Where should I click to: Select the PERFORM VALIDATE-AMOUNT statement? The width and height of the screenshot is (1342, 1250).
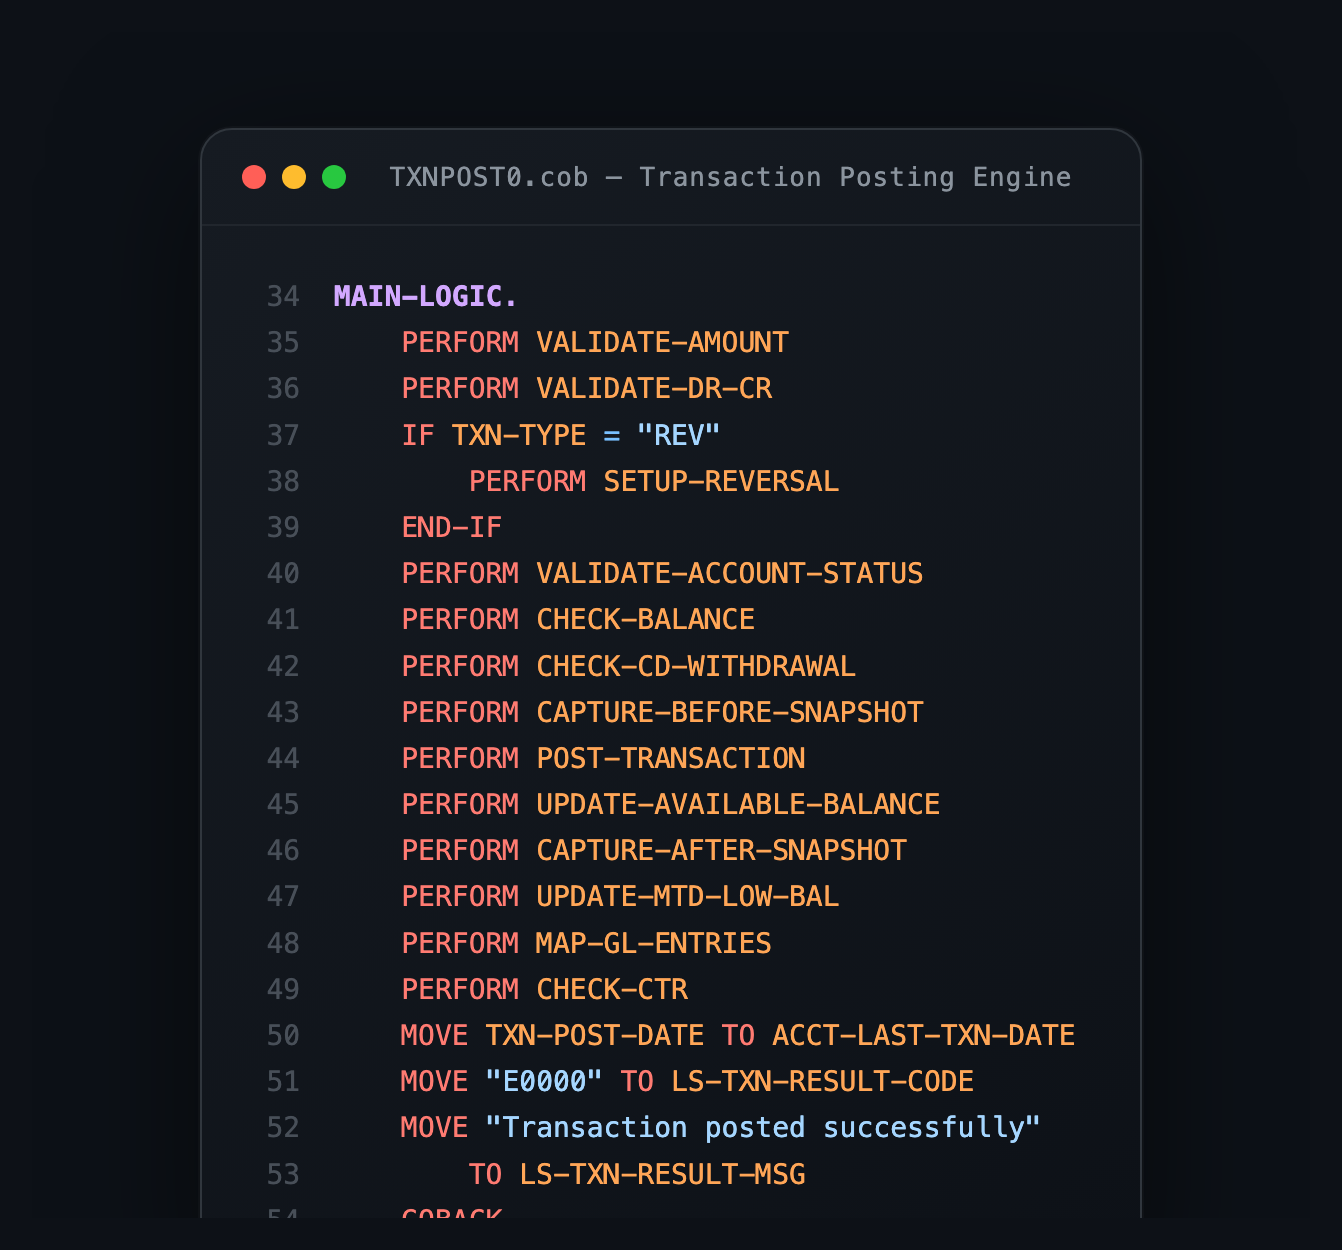[594, 341]
